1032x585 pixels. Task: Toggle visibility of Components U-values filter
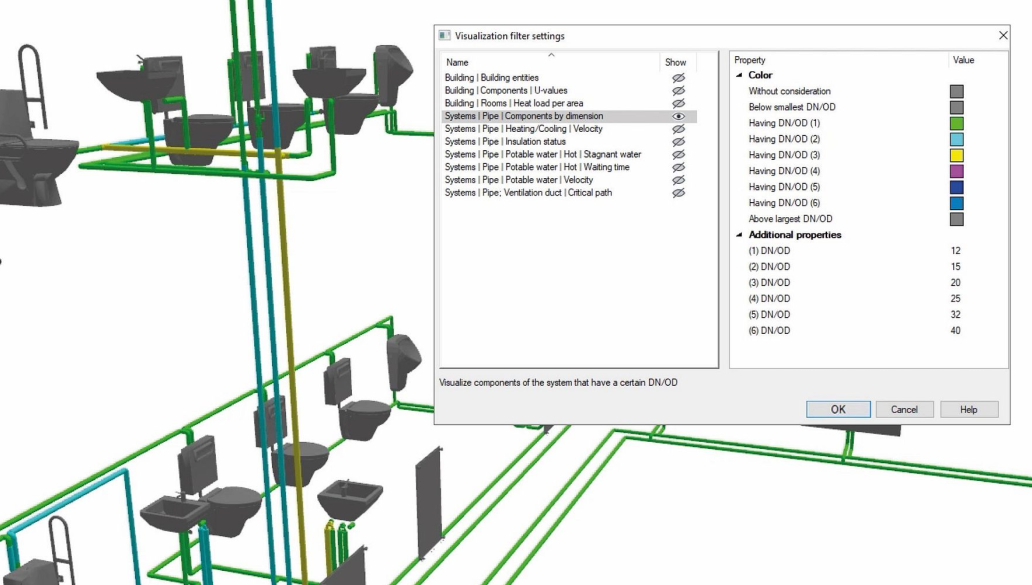(678, 91)
